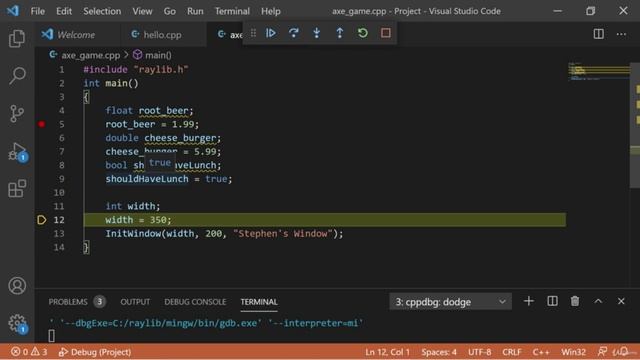Click axe_game.cpp breadcrumb
The width and height of the screenshot is (640, 360).
coord(84,55)
